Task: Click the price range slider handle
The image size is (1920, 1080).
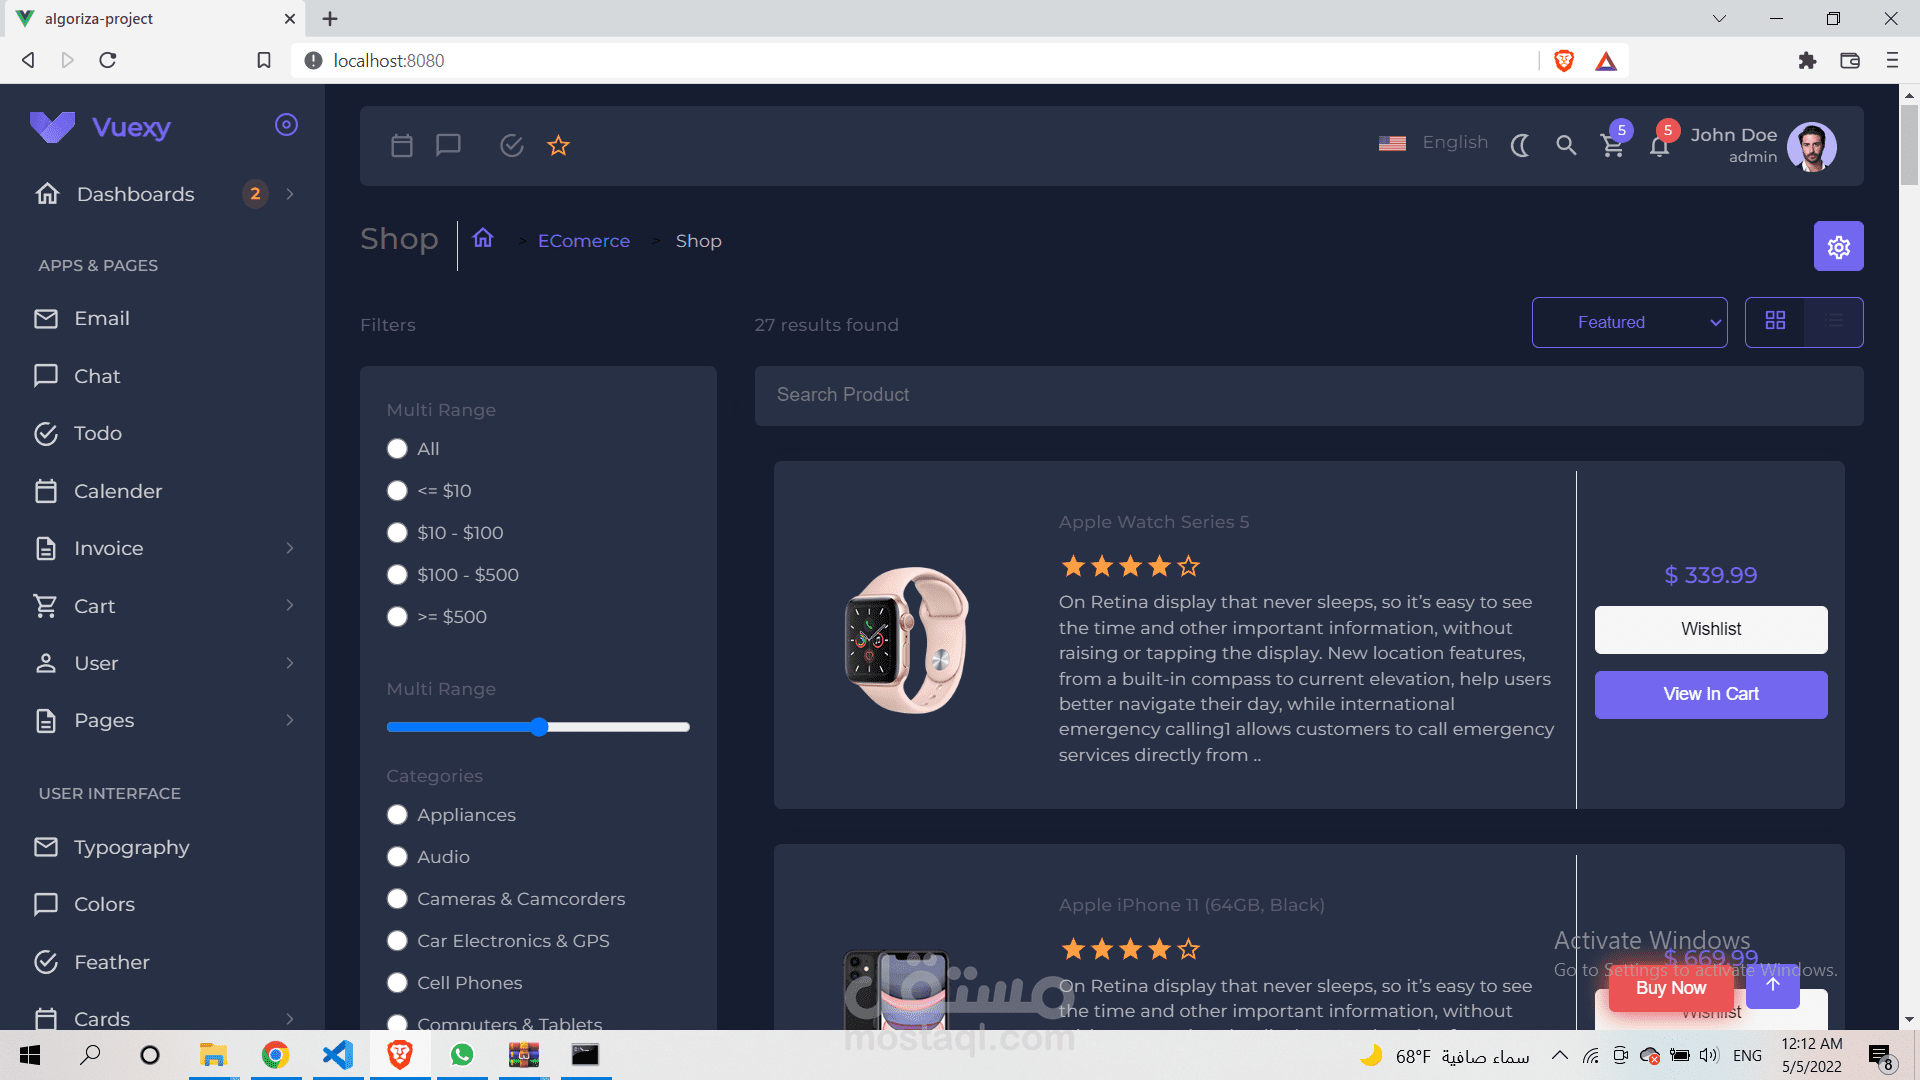Action: [x=539, y=727]
